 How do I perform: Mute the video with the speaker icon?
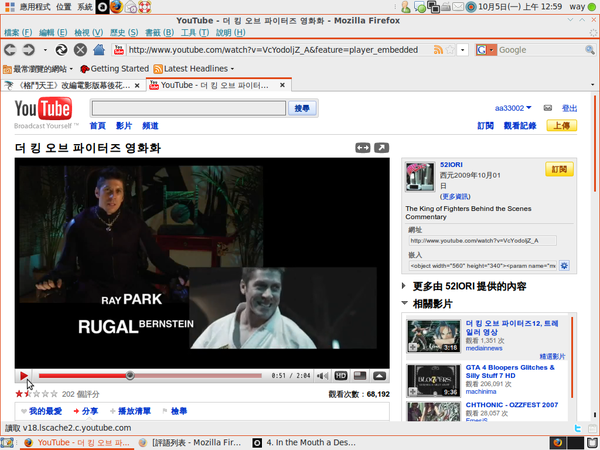[x=323, y=376]
